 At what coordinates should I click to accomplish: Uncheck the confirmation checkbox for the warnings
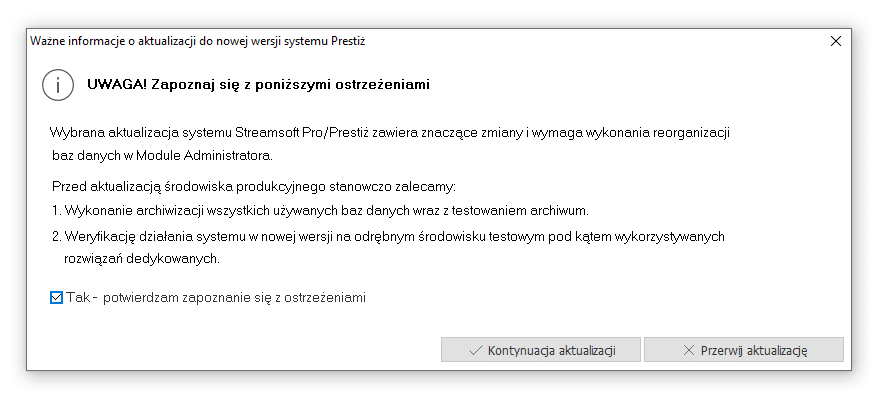[56, 297]
